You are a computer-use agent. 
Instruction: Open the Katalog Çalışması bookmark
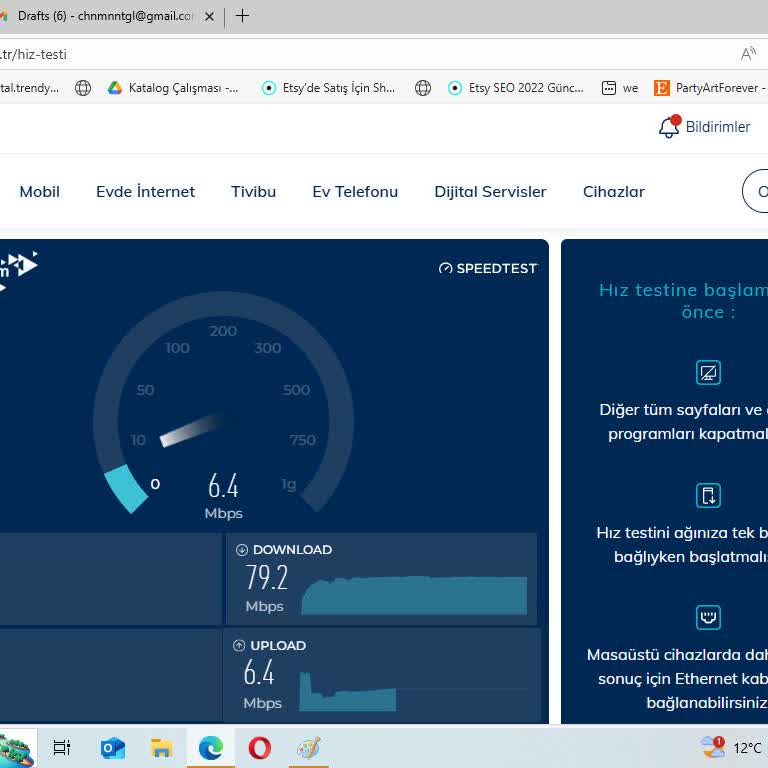(173, 88)
